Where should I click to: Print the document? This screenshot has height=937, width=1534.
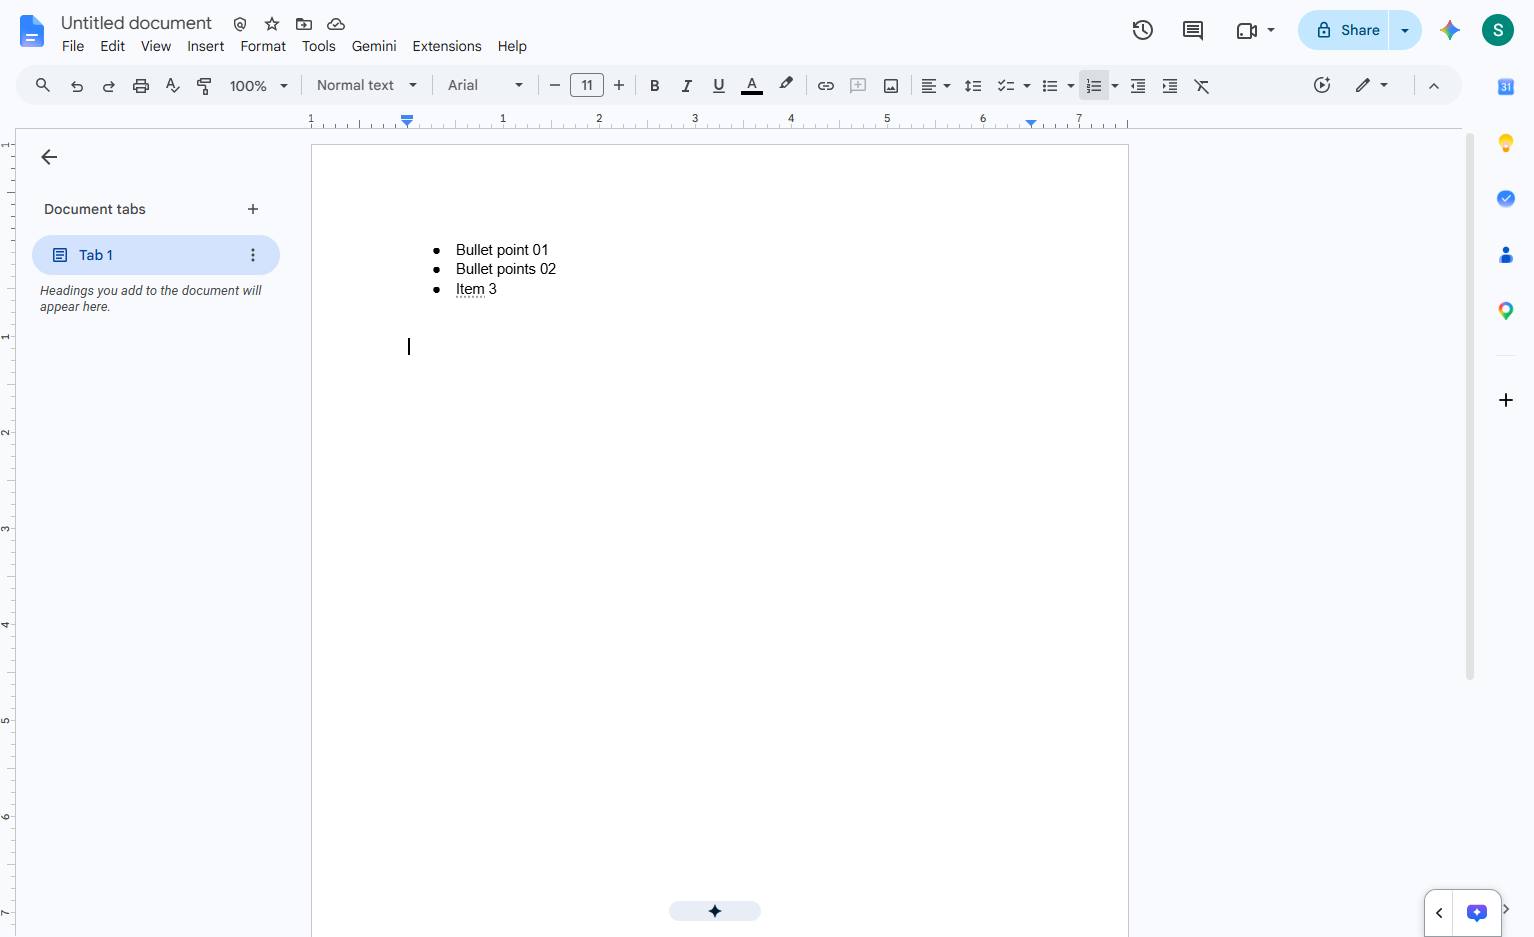tap(141, 86)
